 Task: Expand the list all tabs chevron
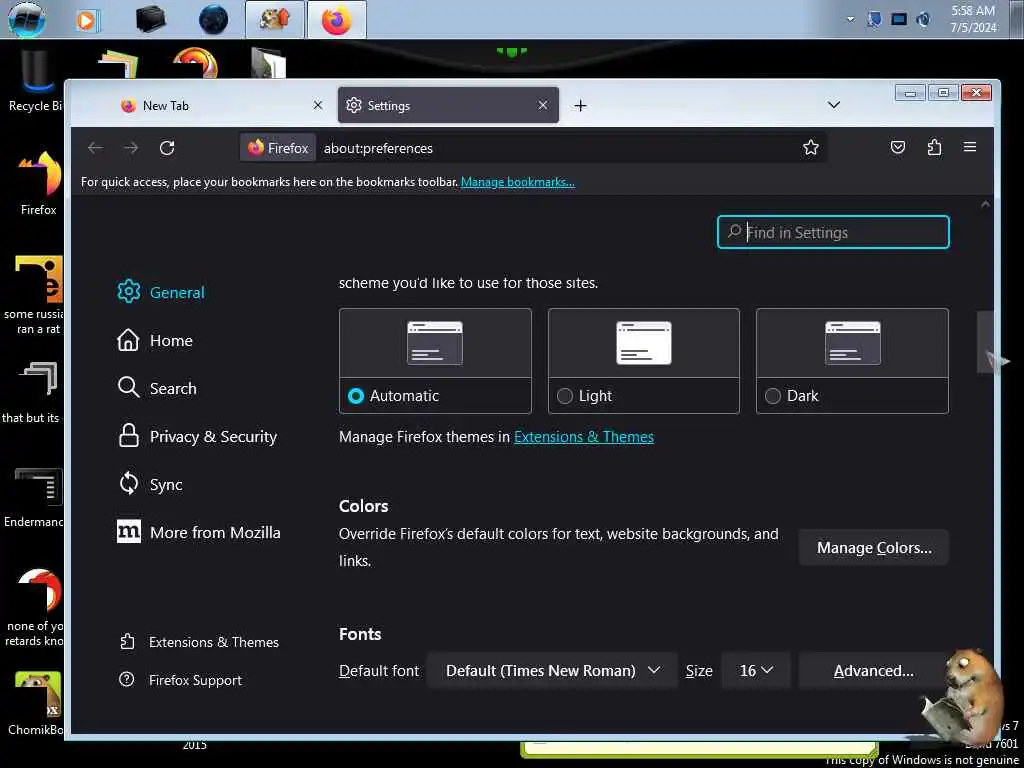[833, 105]
